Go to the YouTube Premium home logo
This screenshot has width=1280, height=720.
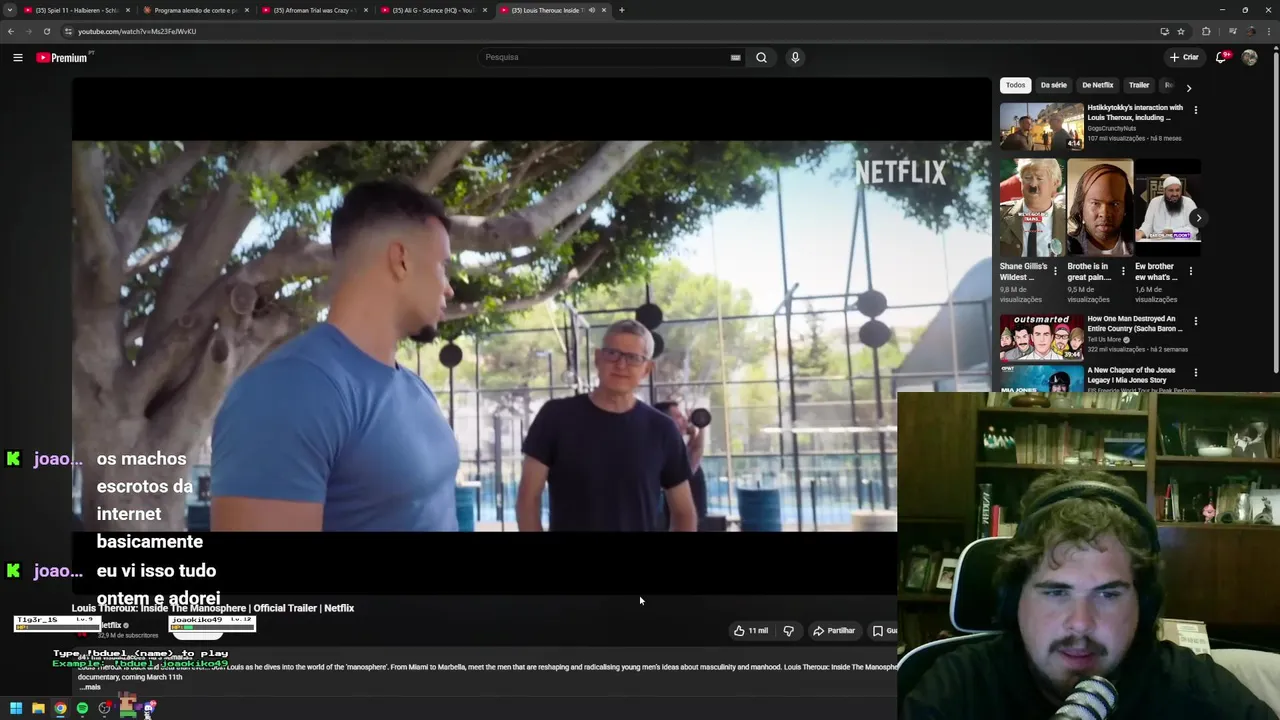click(x=64, y=57)
